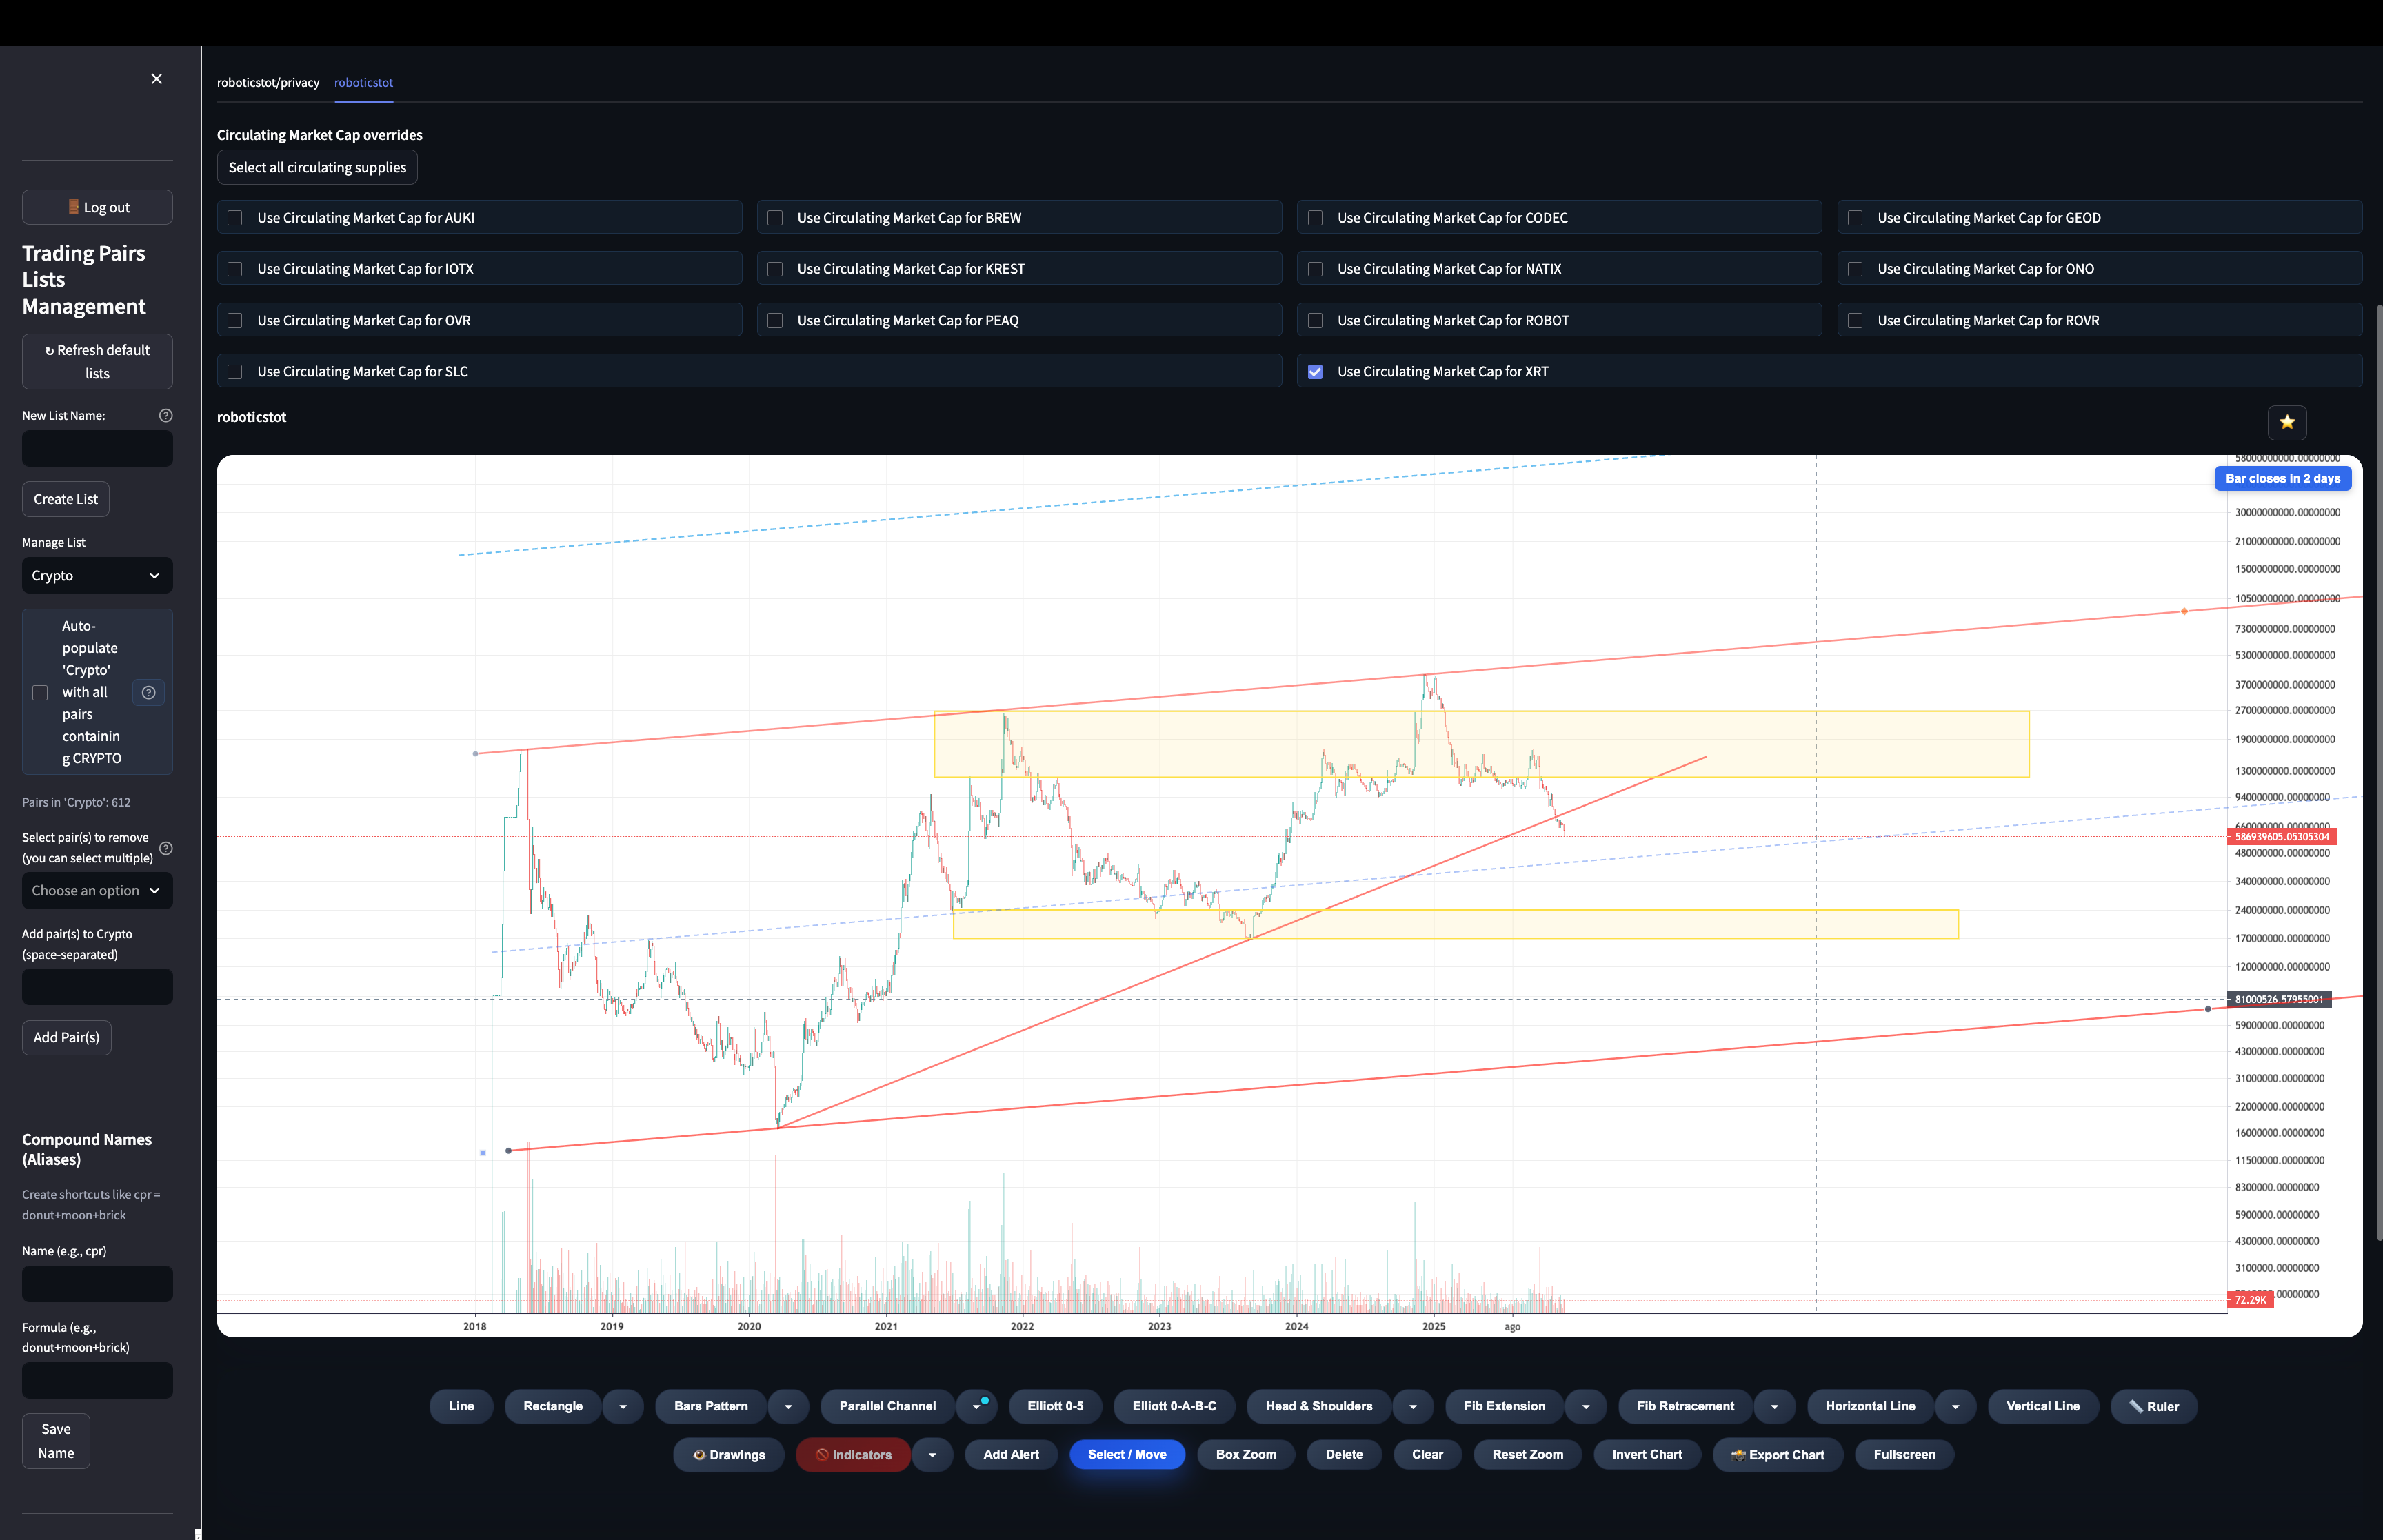The height and width of the screenshot is (1540, 2383).
Task: Click Select all circulating supplies button
Action: [317, 168]
